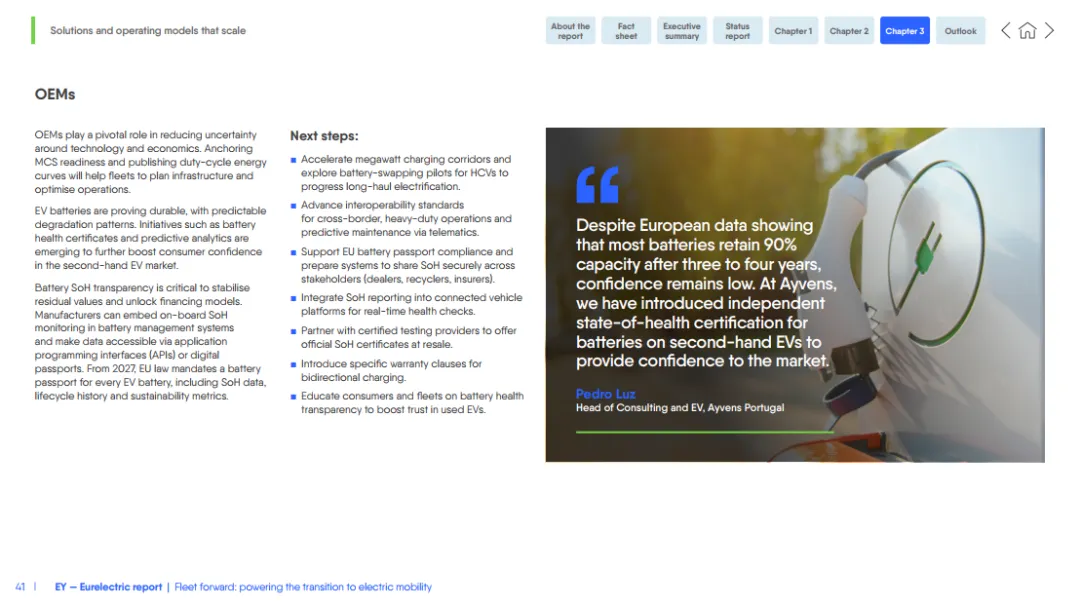Image resolution: width=1080 pixels, height=607 pixels.
Task: Click 'EY — Eurelectric report' footer text
Action: tap(109, 587)
